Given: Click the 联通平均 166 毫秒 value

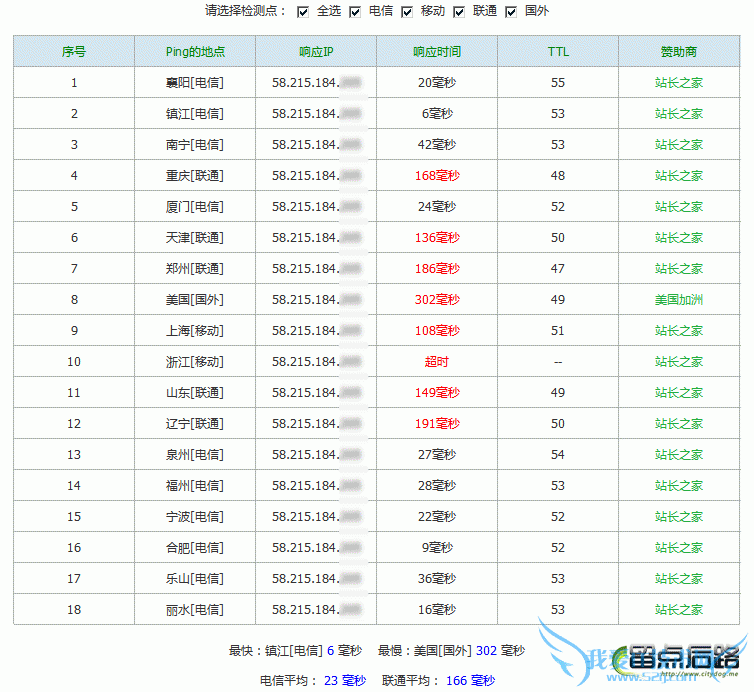Looking at the screenshot, I should [x=470, y=680].
